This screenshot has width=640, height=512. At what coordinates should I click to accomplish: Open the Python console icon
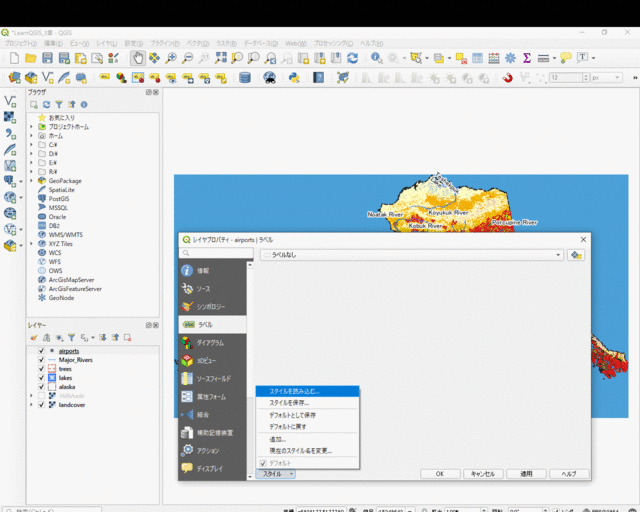pos(294,78)
